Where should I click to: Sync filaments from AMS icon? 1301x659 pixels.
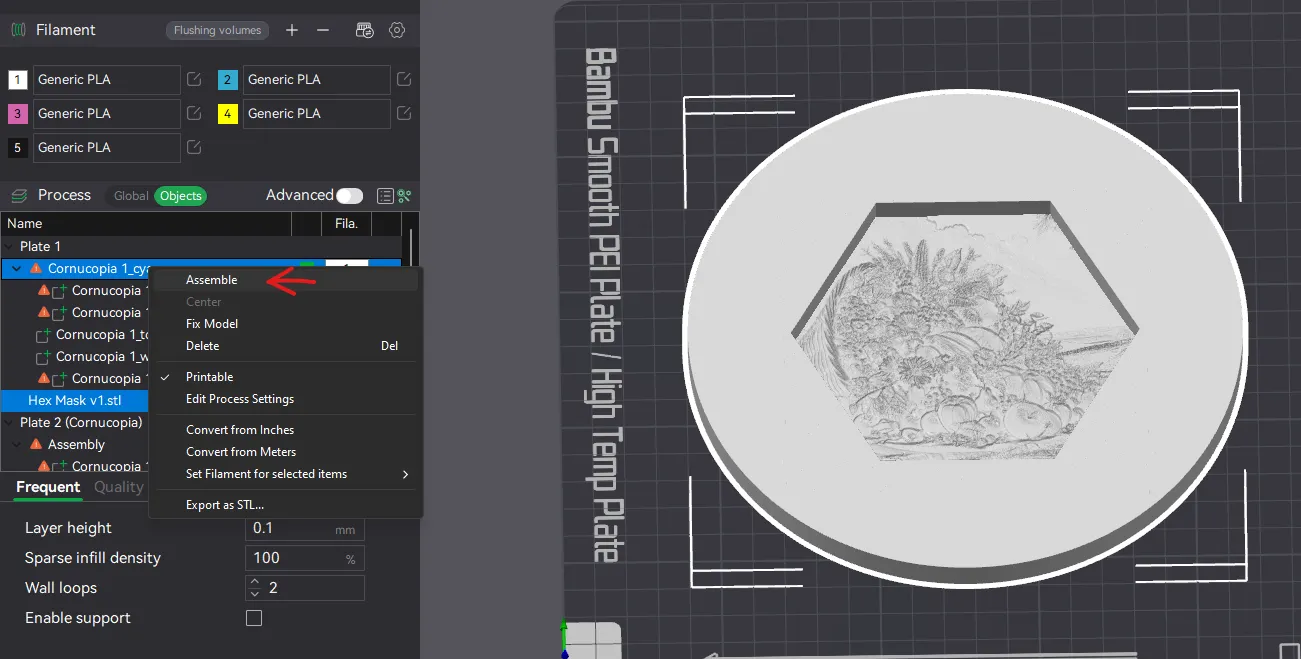coord(365,30)
